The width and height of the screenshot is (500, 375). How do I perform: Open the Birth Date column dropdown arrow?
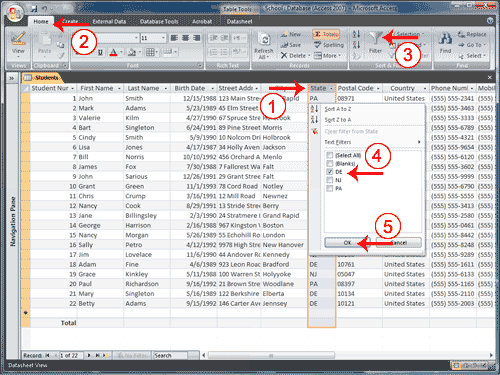(x=212, y=89)
